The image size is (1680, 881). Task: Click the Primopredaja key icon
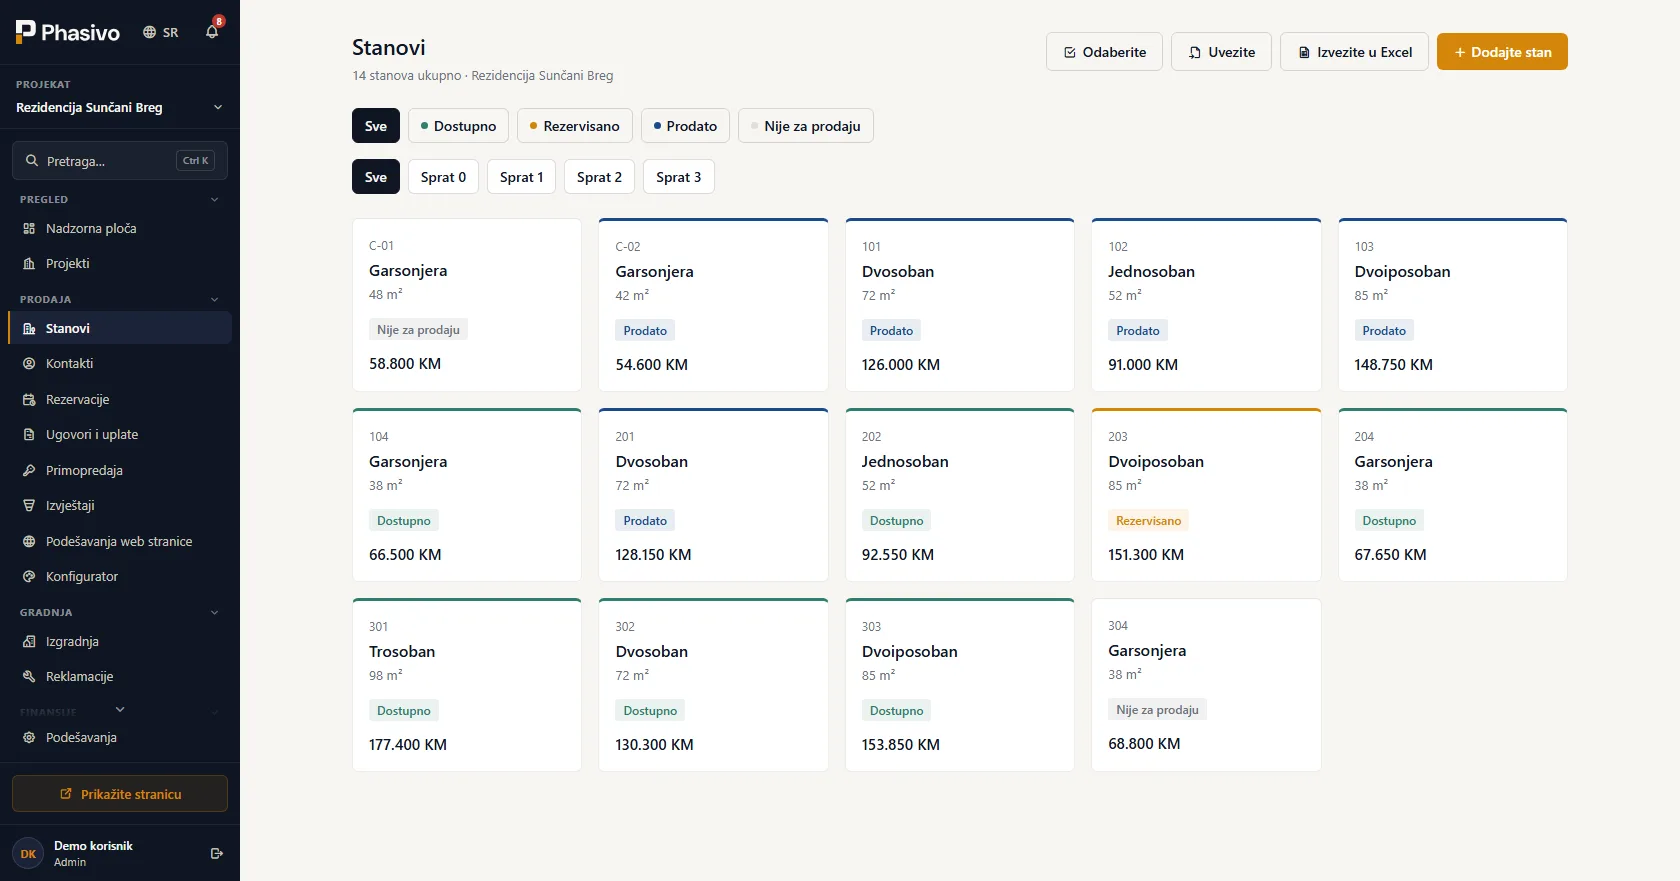[29, 470]
